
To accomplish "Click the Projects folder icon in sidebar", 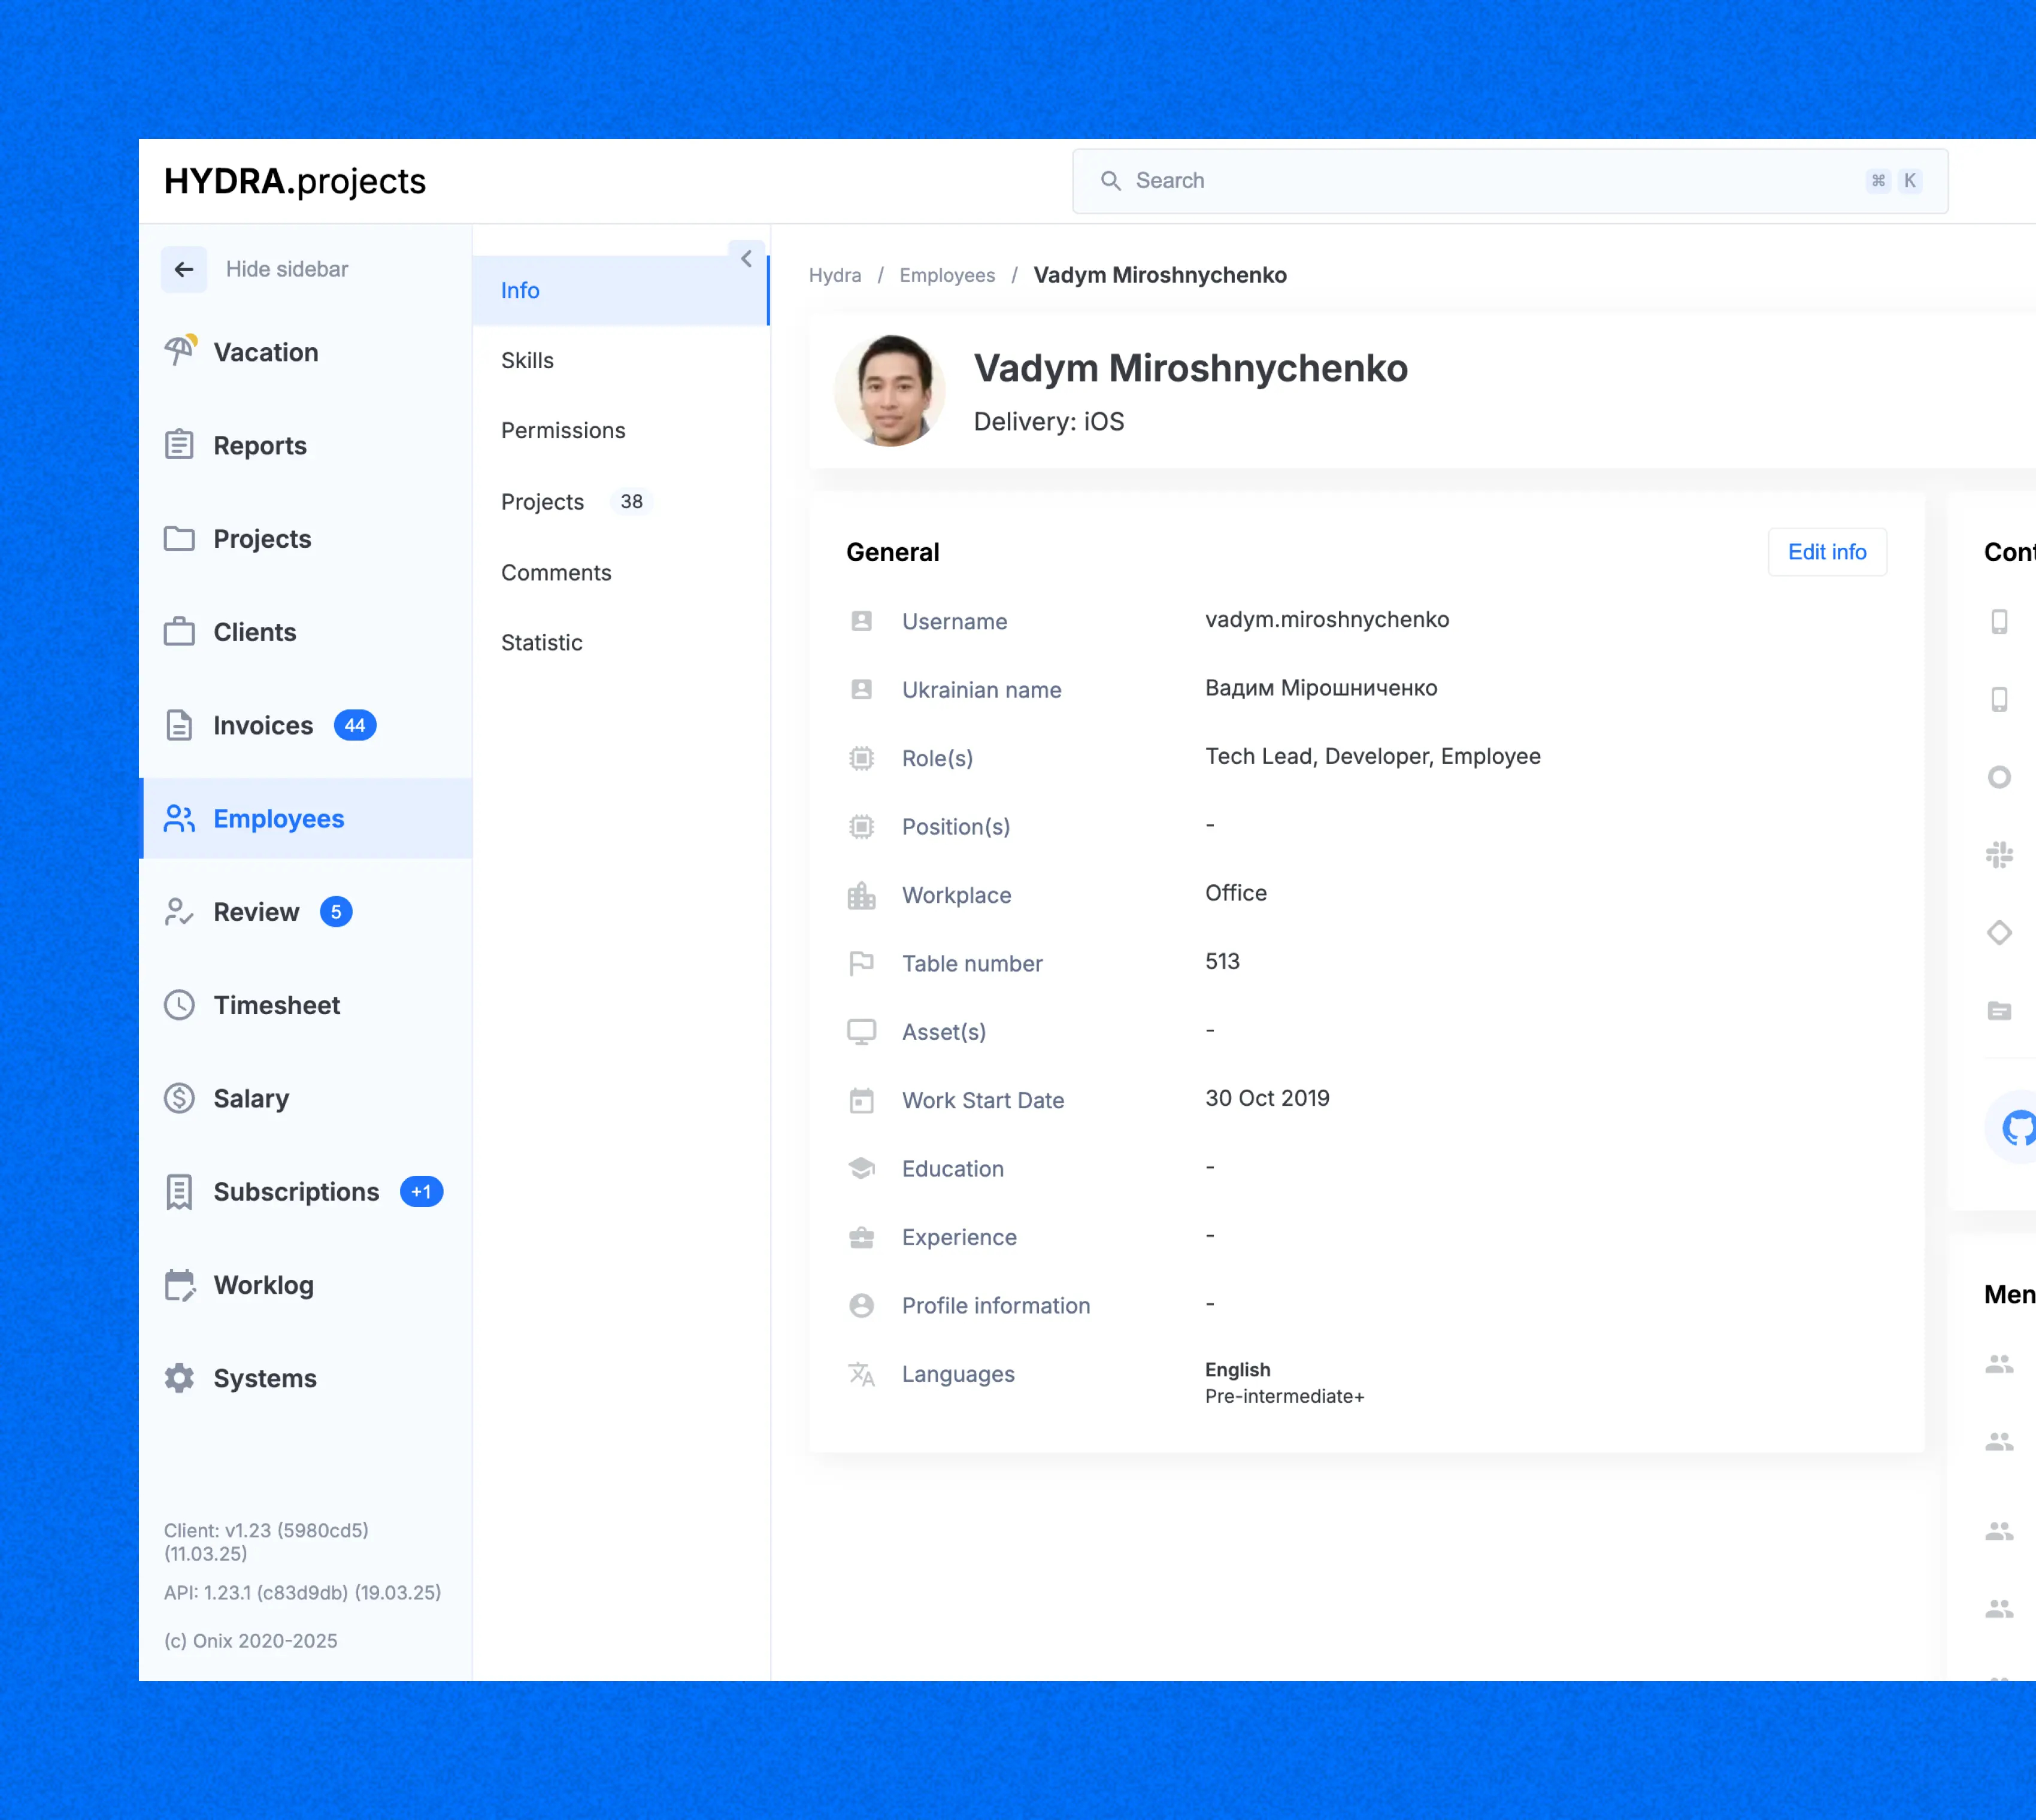I will pyautogui.click(x=179, y=538).
